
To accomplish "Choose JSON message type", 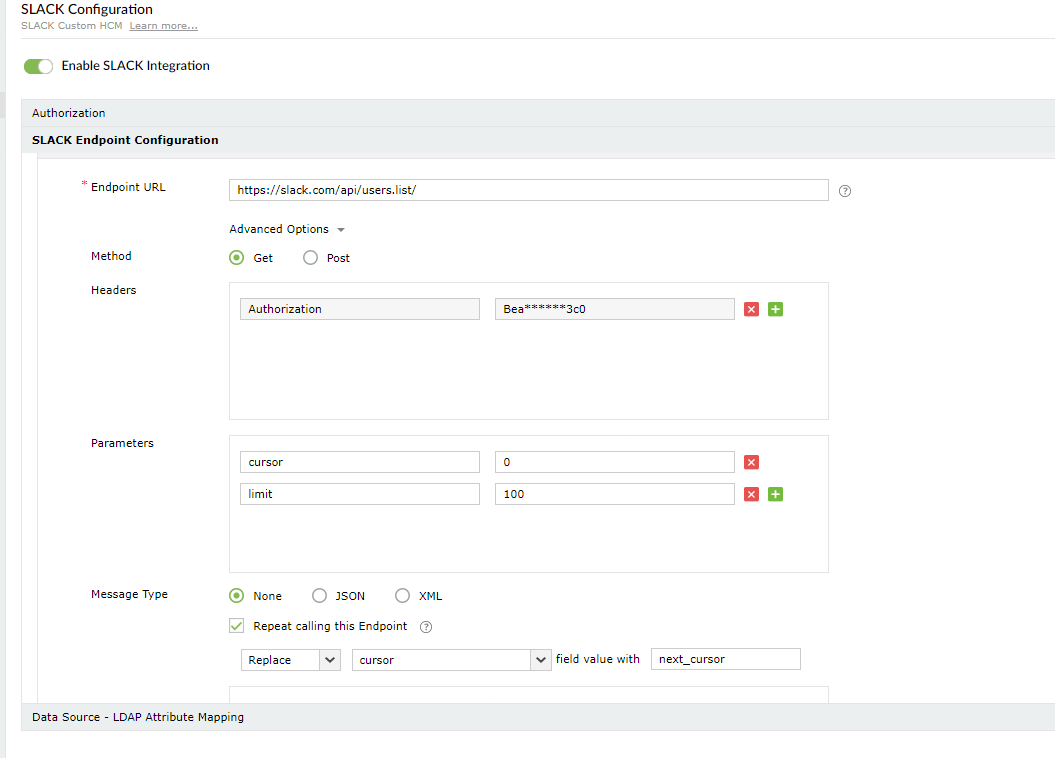I will click(320, 596).
